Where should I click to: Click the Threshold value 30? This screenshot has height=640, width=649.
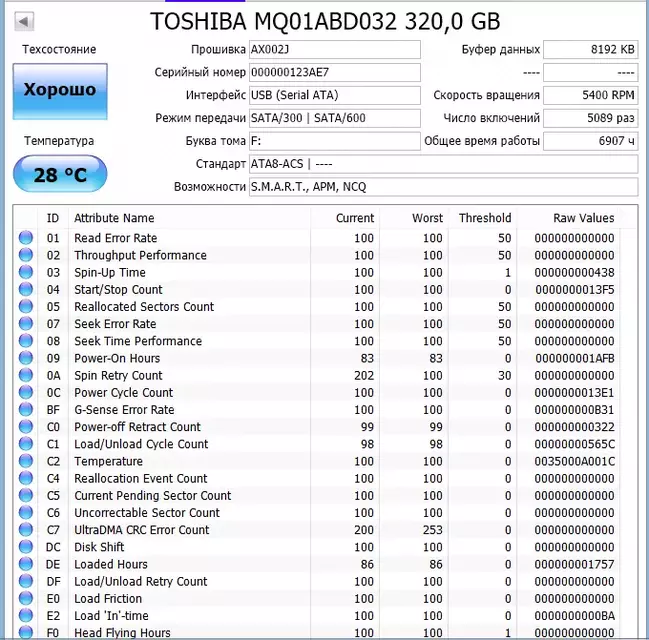tap(505, 375)
